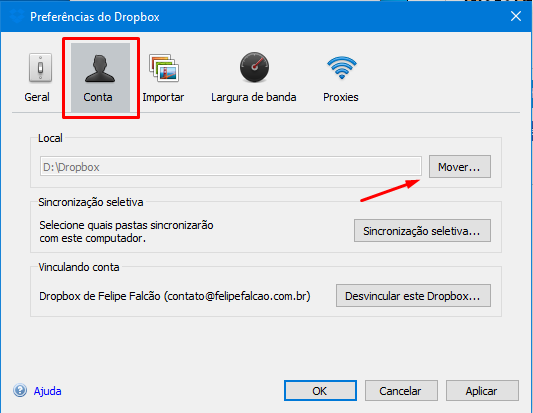The image size is (533, 413).
Task: Confirm with the OK button
Action: (320, 391)
